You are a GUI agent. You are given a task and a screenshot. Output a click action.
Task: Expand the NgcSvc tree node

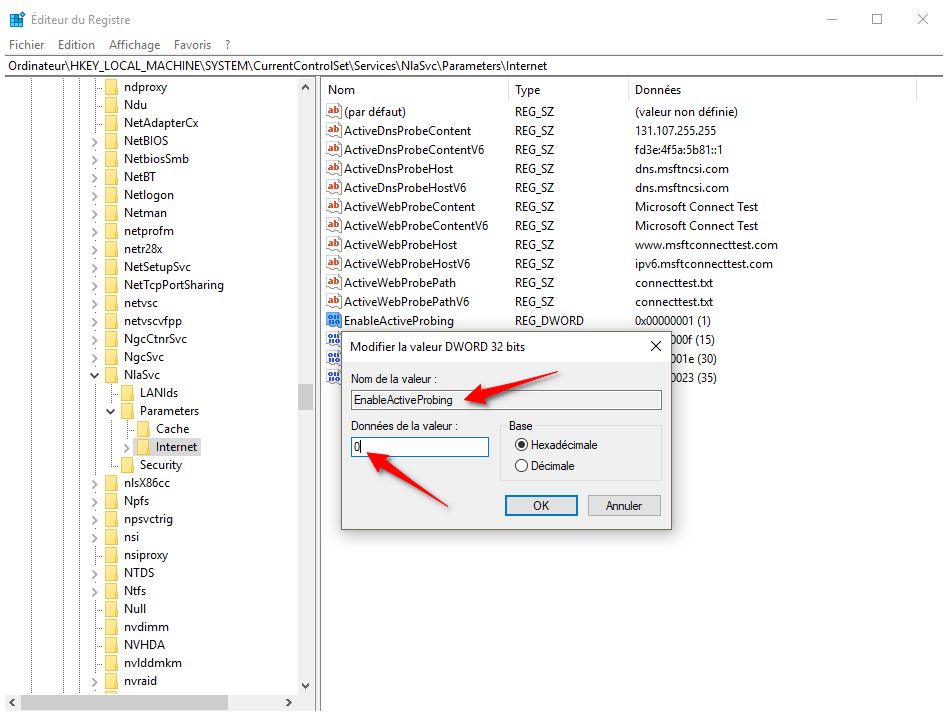pyautogui.click(x=94, y=358)
